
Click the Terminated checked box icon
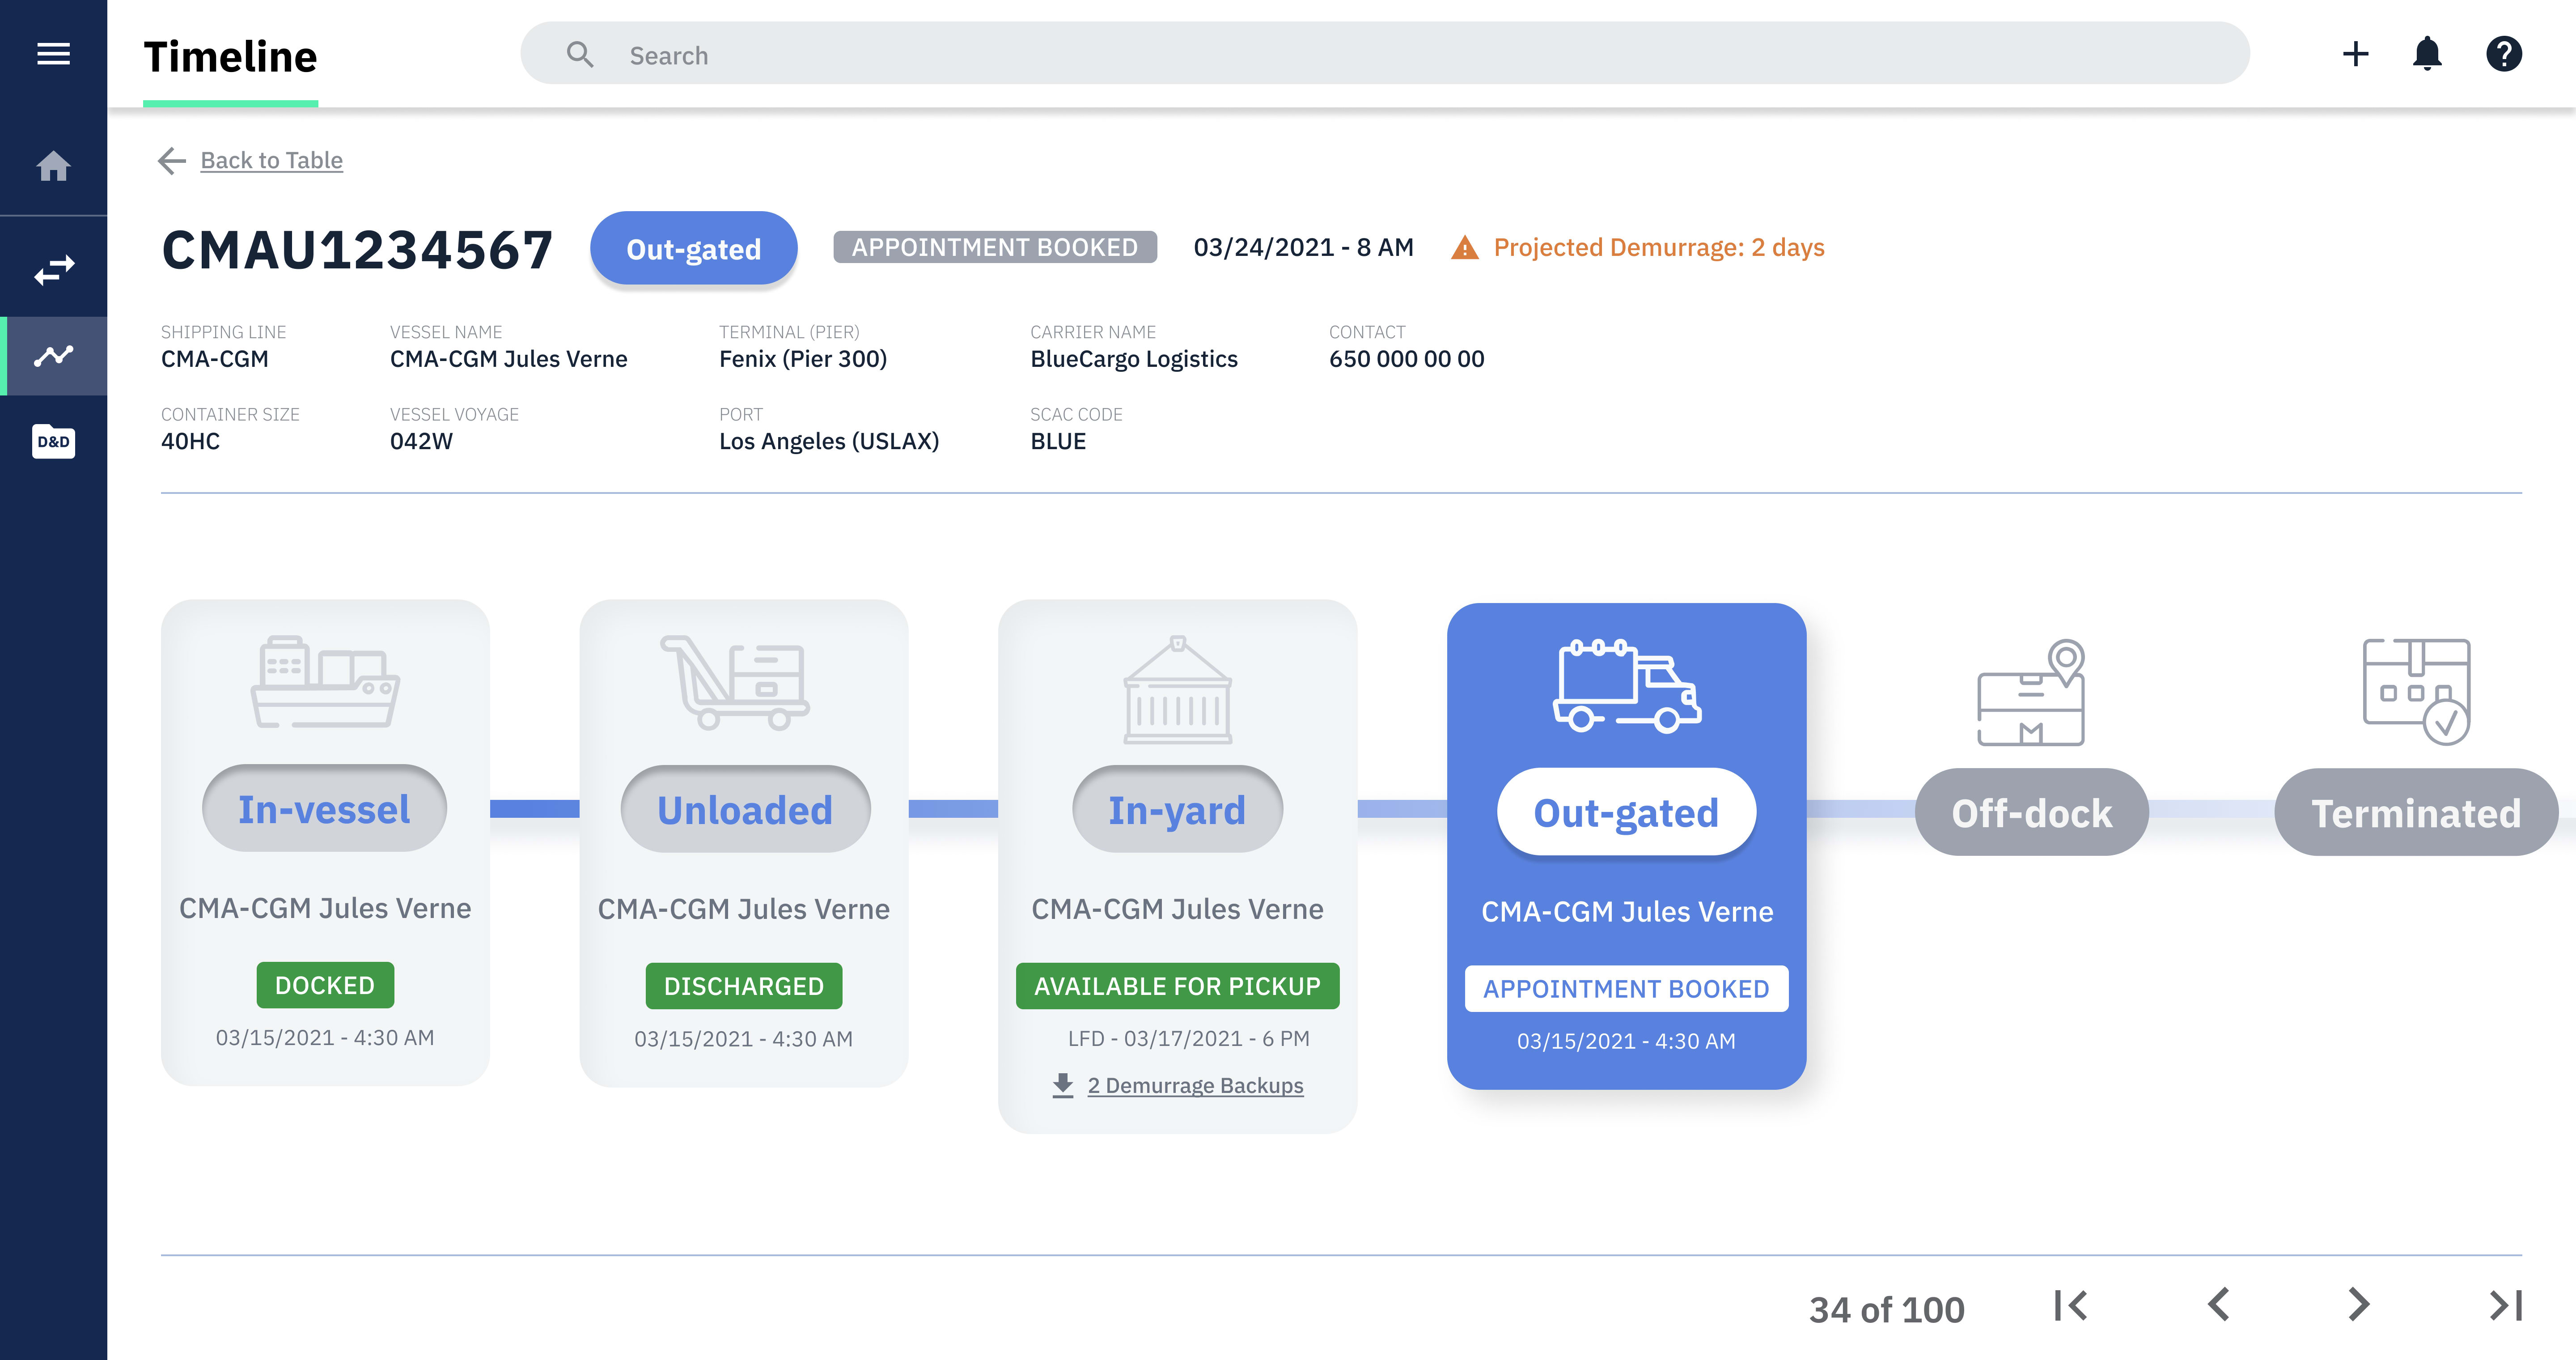pos(2416,692)
